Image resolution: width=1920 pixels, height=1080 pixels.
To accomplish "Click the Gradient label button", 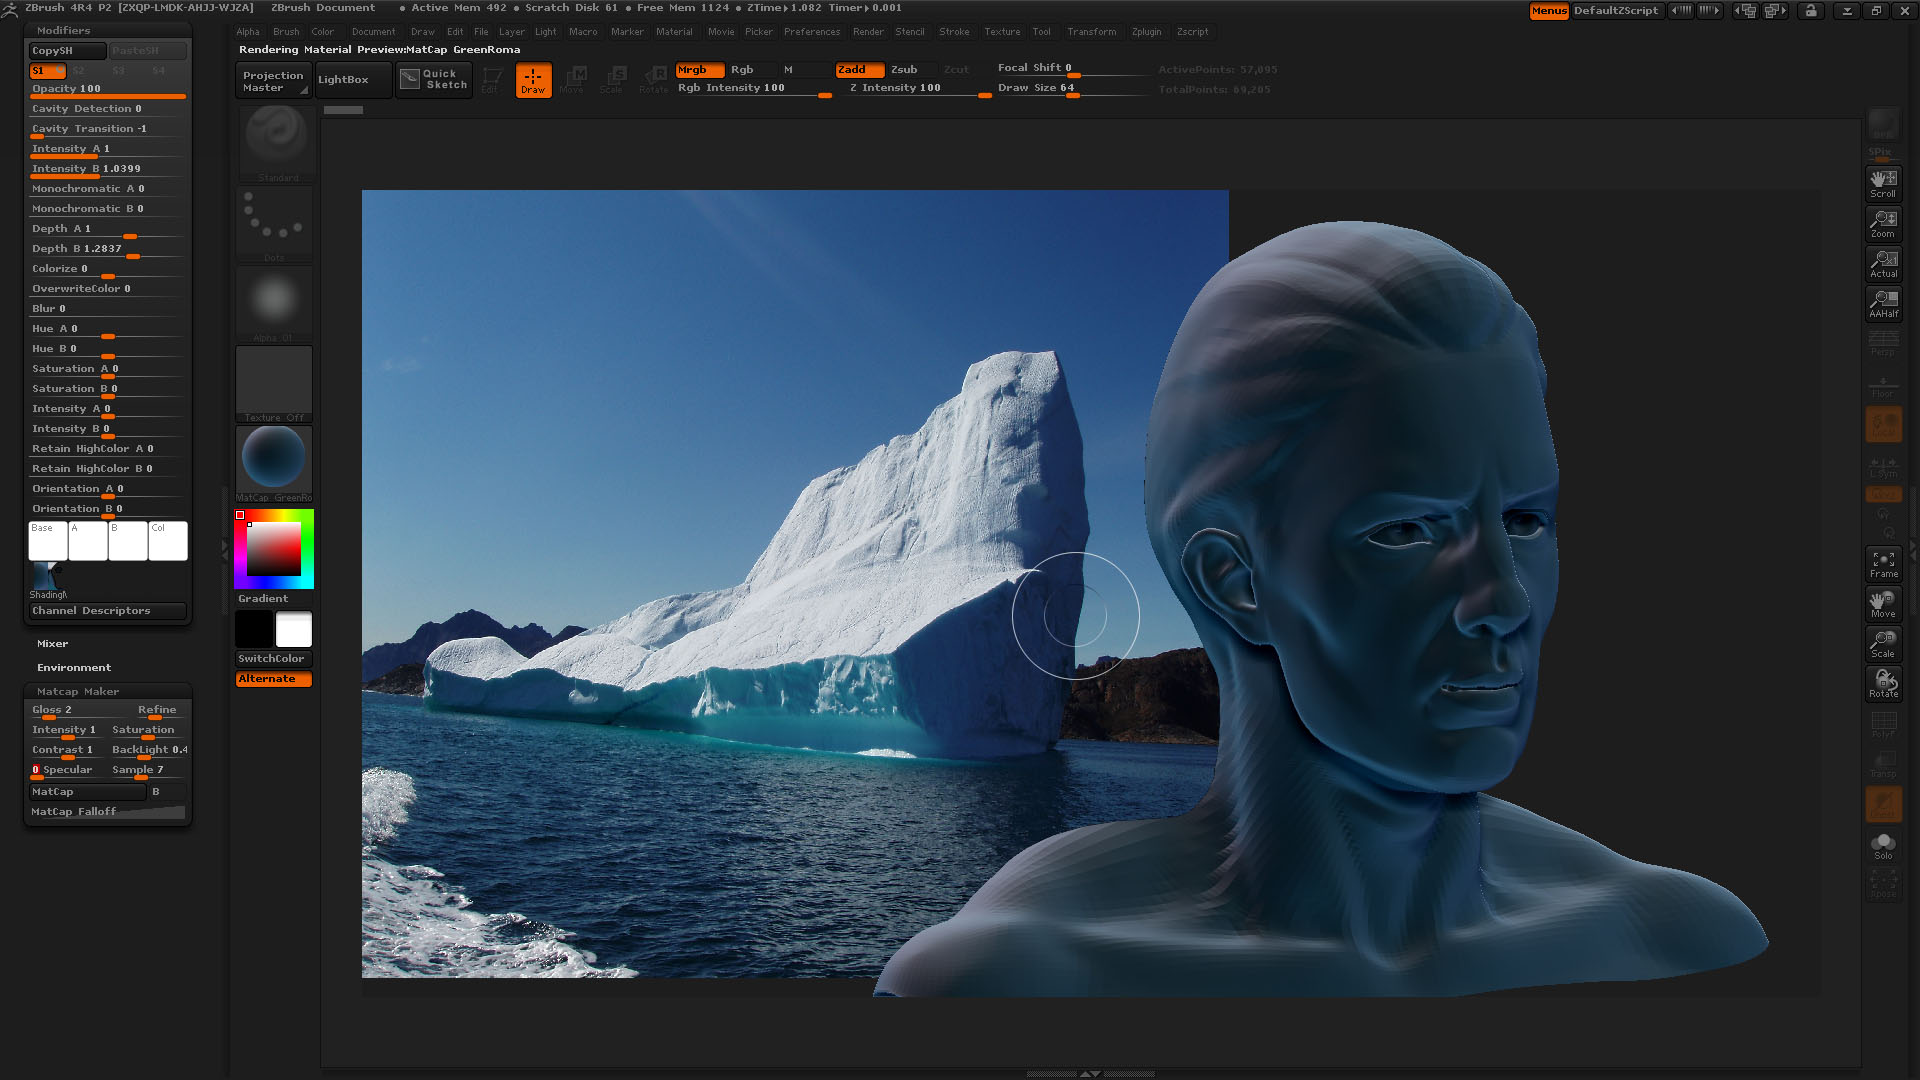I will tap(273, 599).
